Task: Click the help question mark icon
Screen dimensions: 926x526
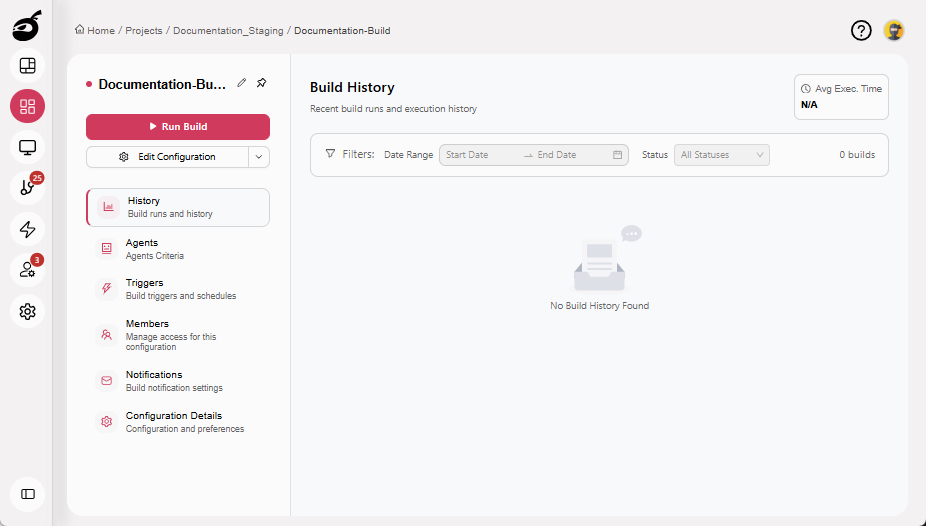Action: point(861,30)
